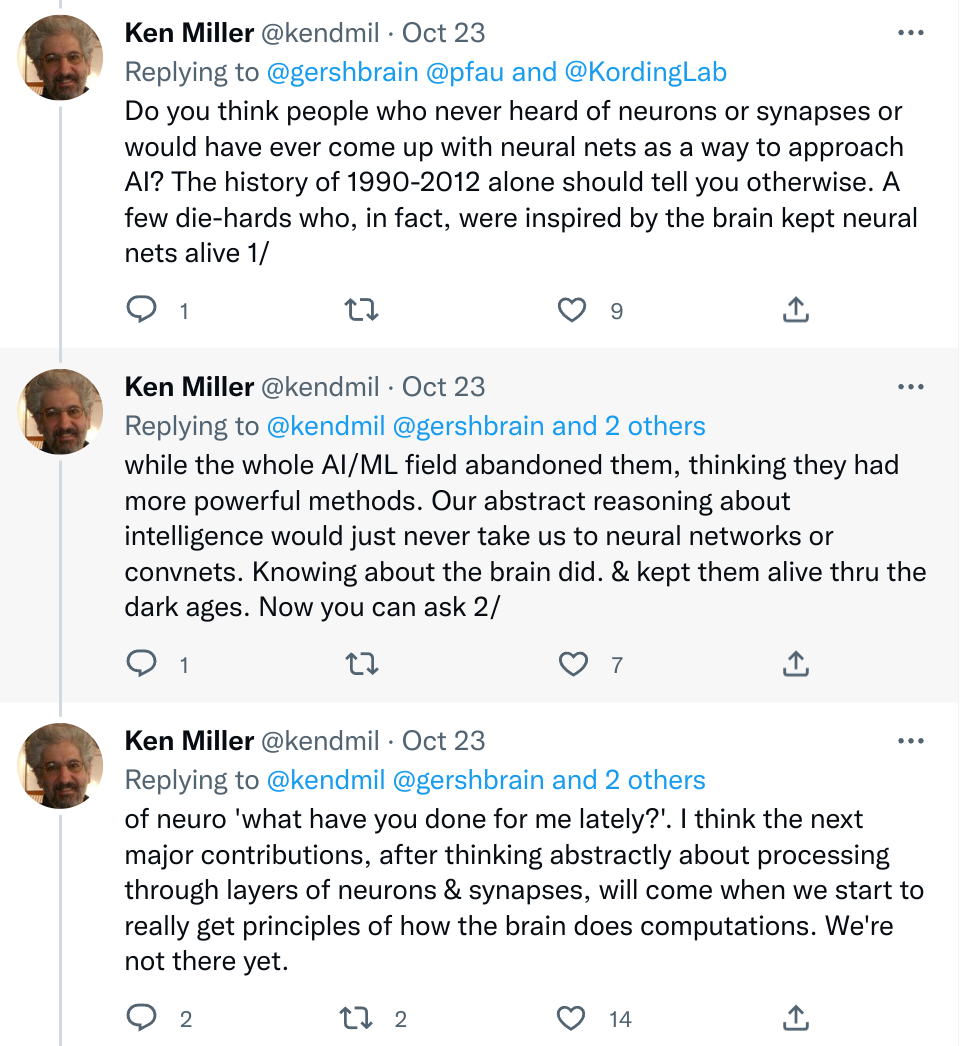Click Ken Miller's avatar on the first tweet
This screenshot has width=978, height=1046.
click(x=62, y=58)
